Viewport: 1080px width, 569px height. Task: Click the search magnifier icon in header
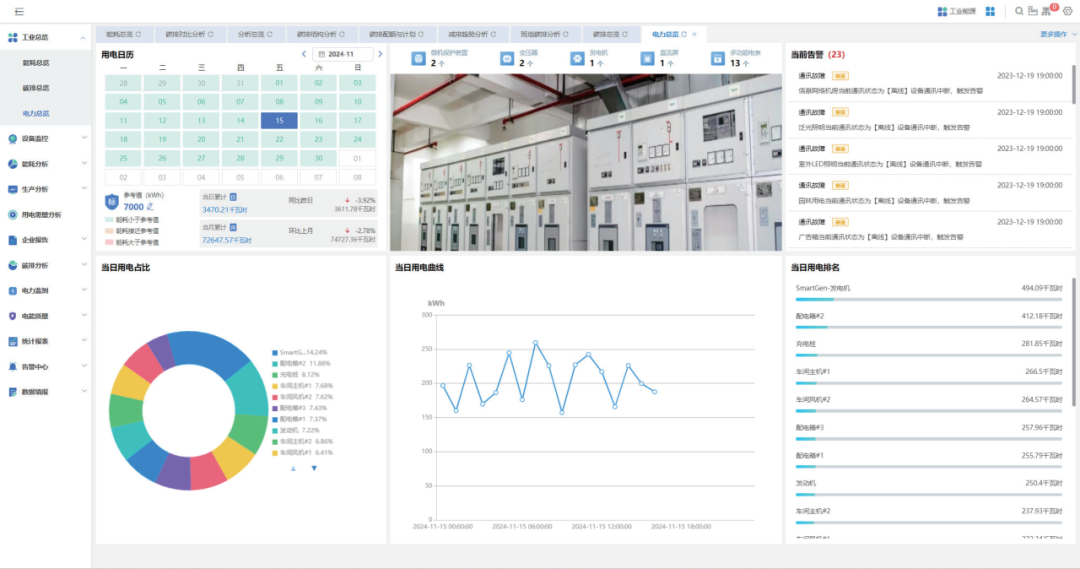point(1019,11)
